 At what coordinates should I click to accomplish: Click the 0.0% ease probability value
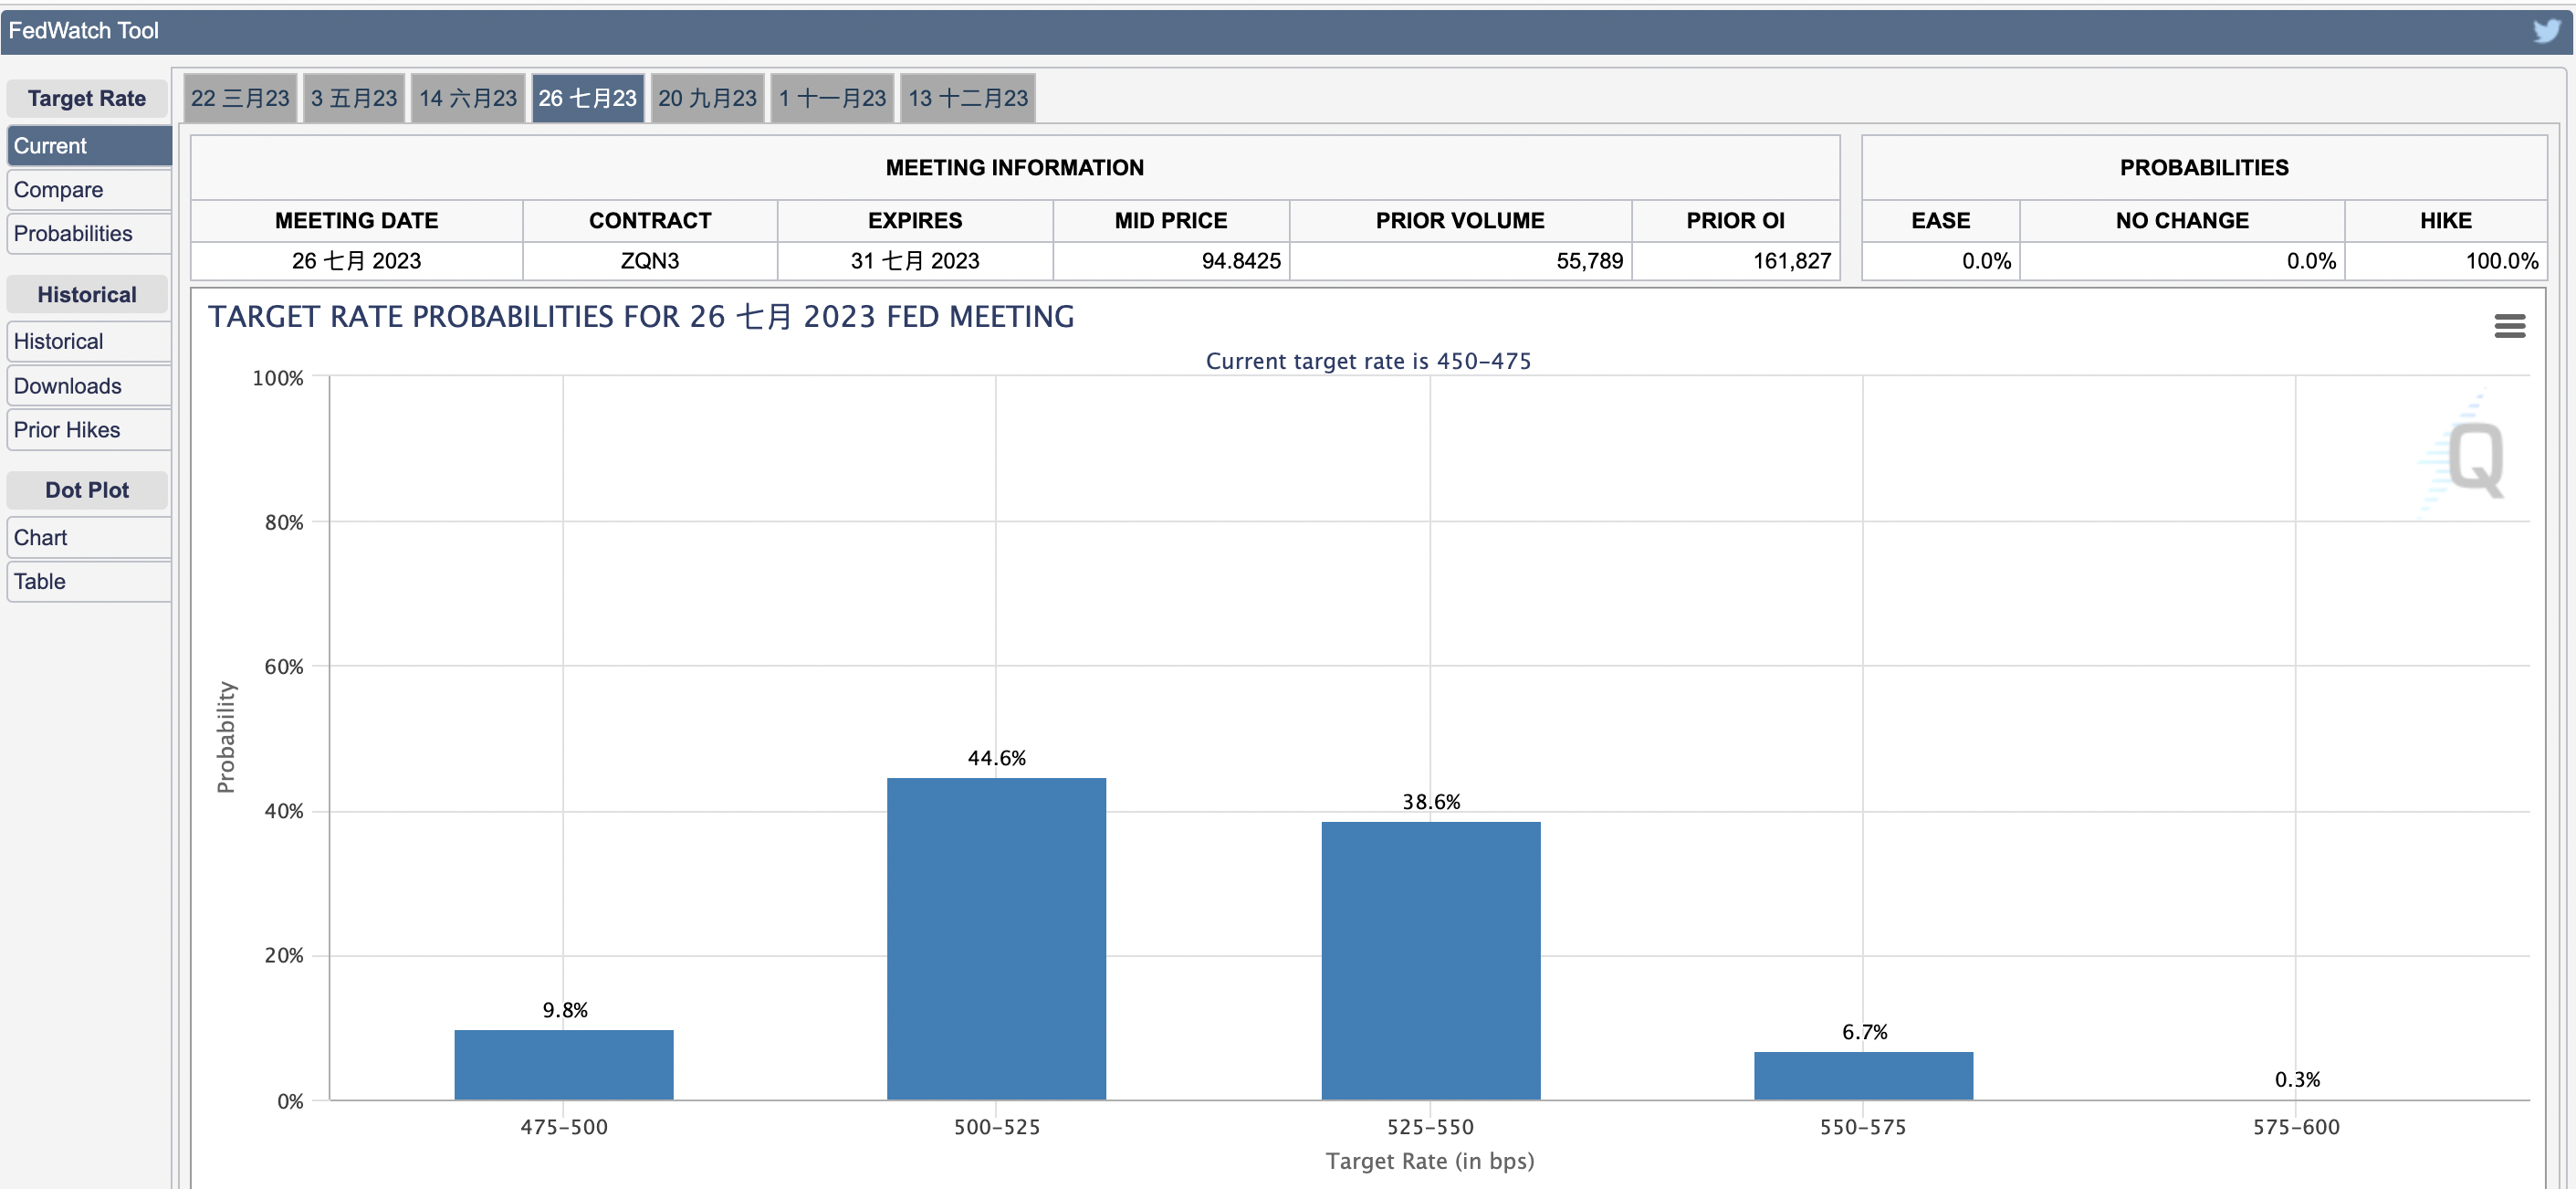[x=1986, y=261]
